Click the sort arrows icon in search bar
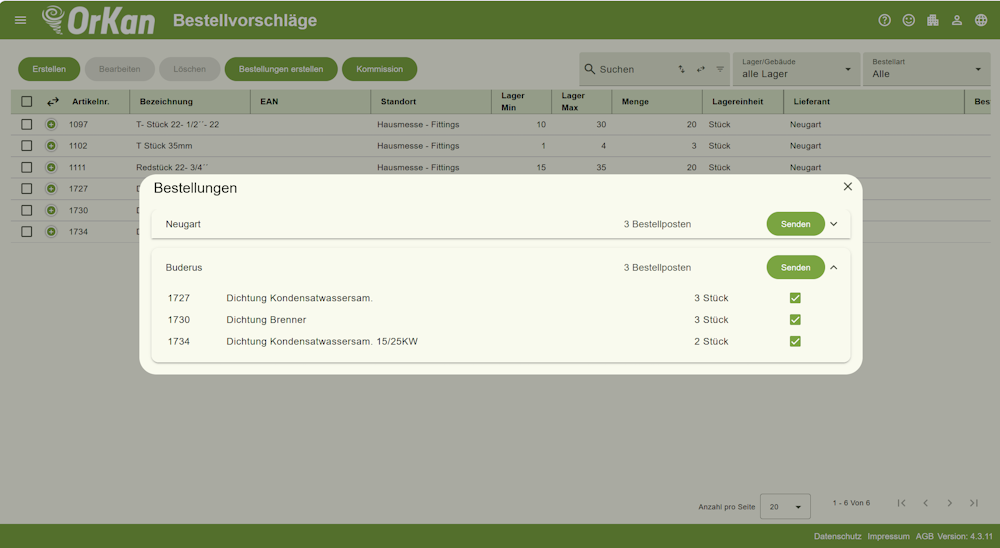The height and width of the screenshot is (548, 1000). pyautogui.click(x=682, y=69)
